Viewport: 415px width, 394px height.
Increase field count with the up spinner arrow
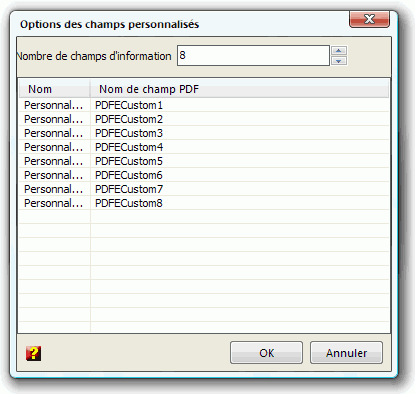pyautogui.click(x=339, y=50)
